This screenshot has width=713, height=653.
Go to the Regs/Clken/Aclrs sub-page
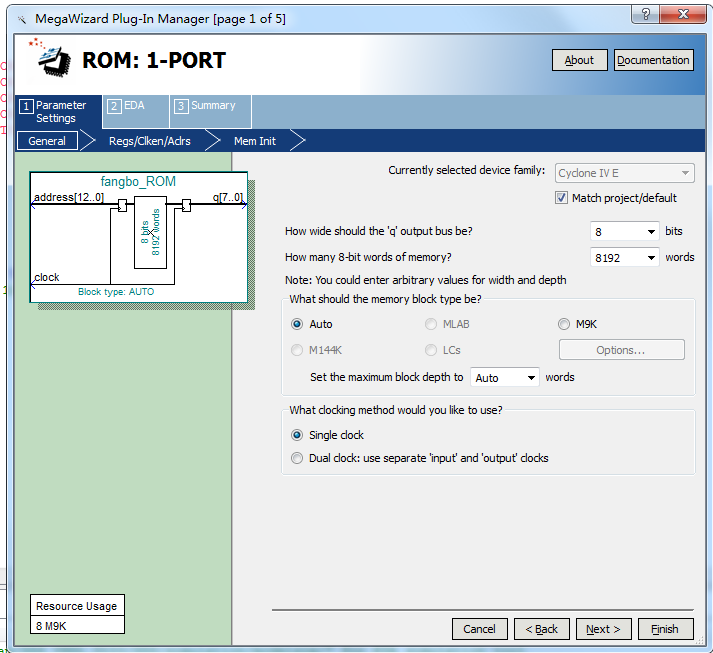coord(150,141)
